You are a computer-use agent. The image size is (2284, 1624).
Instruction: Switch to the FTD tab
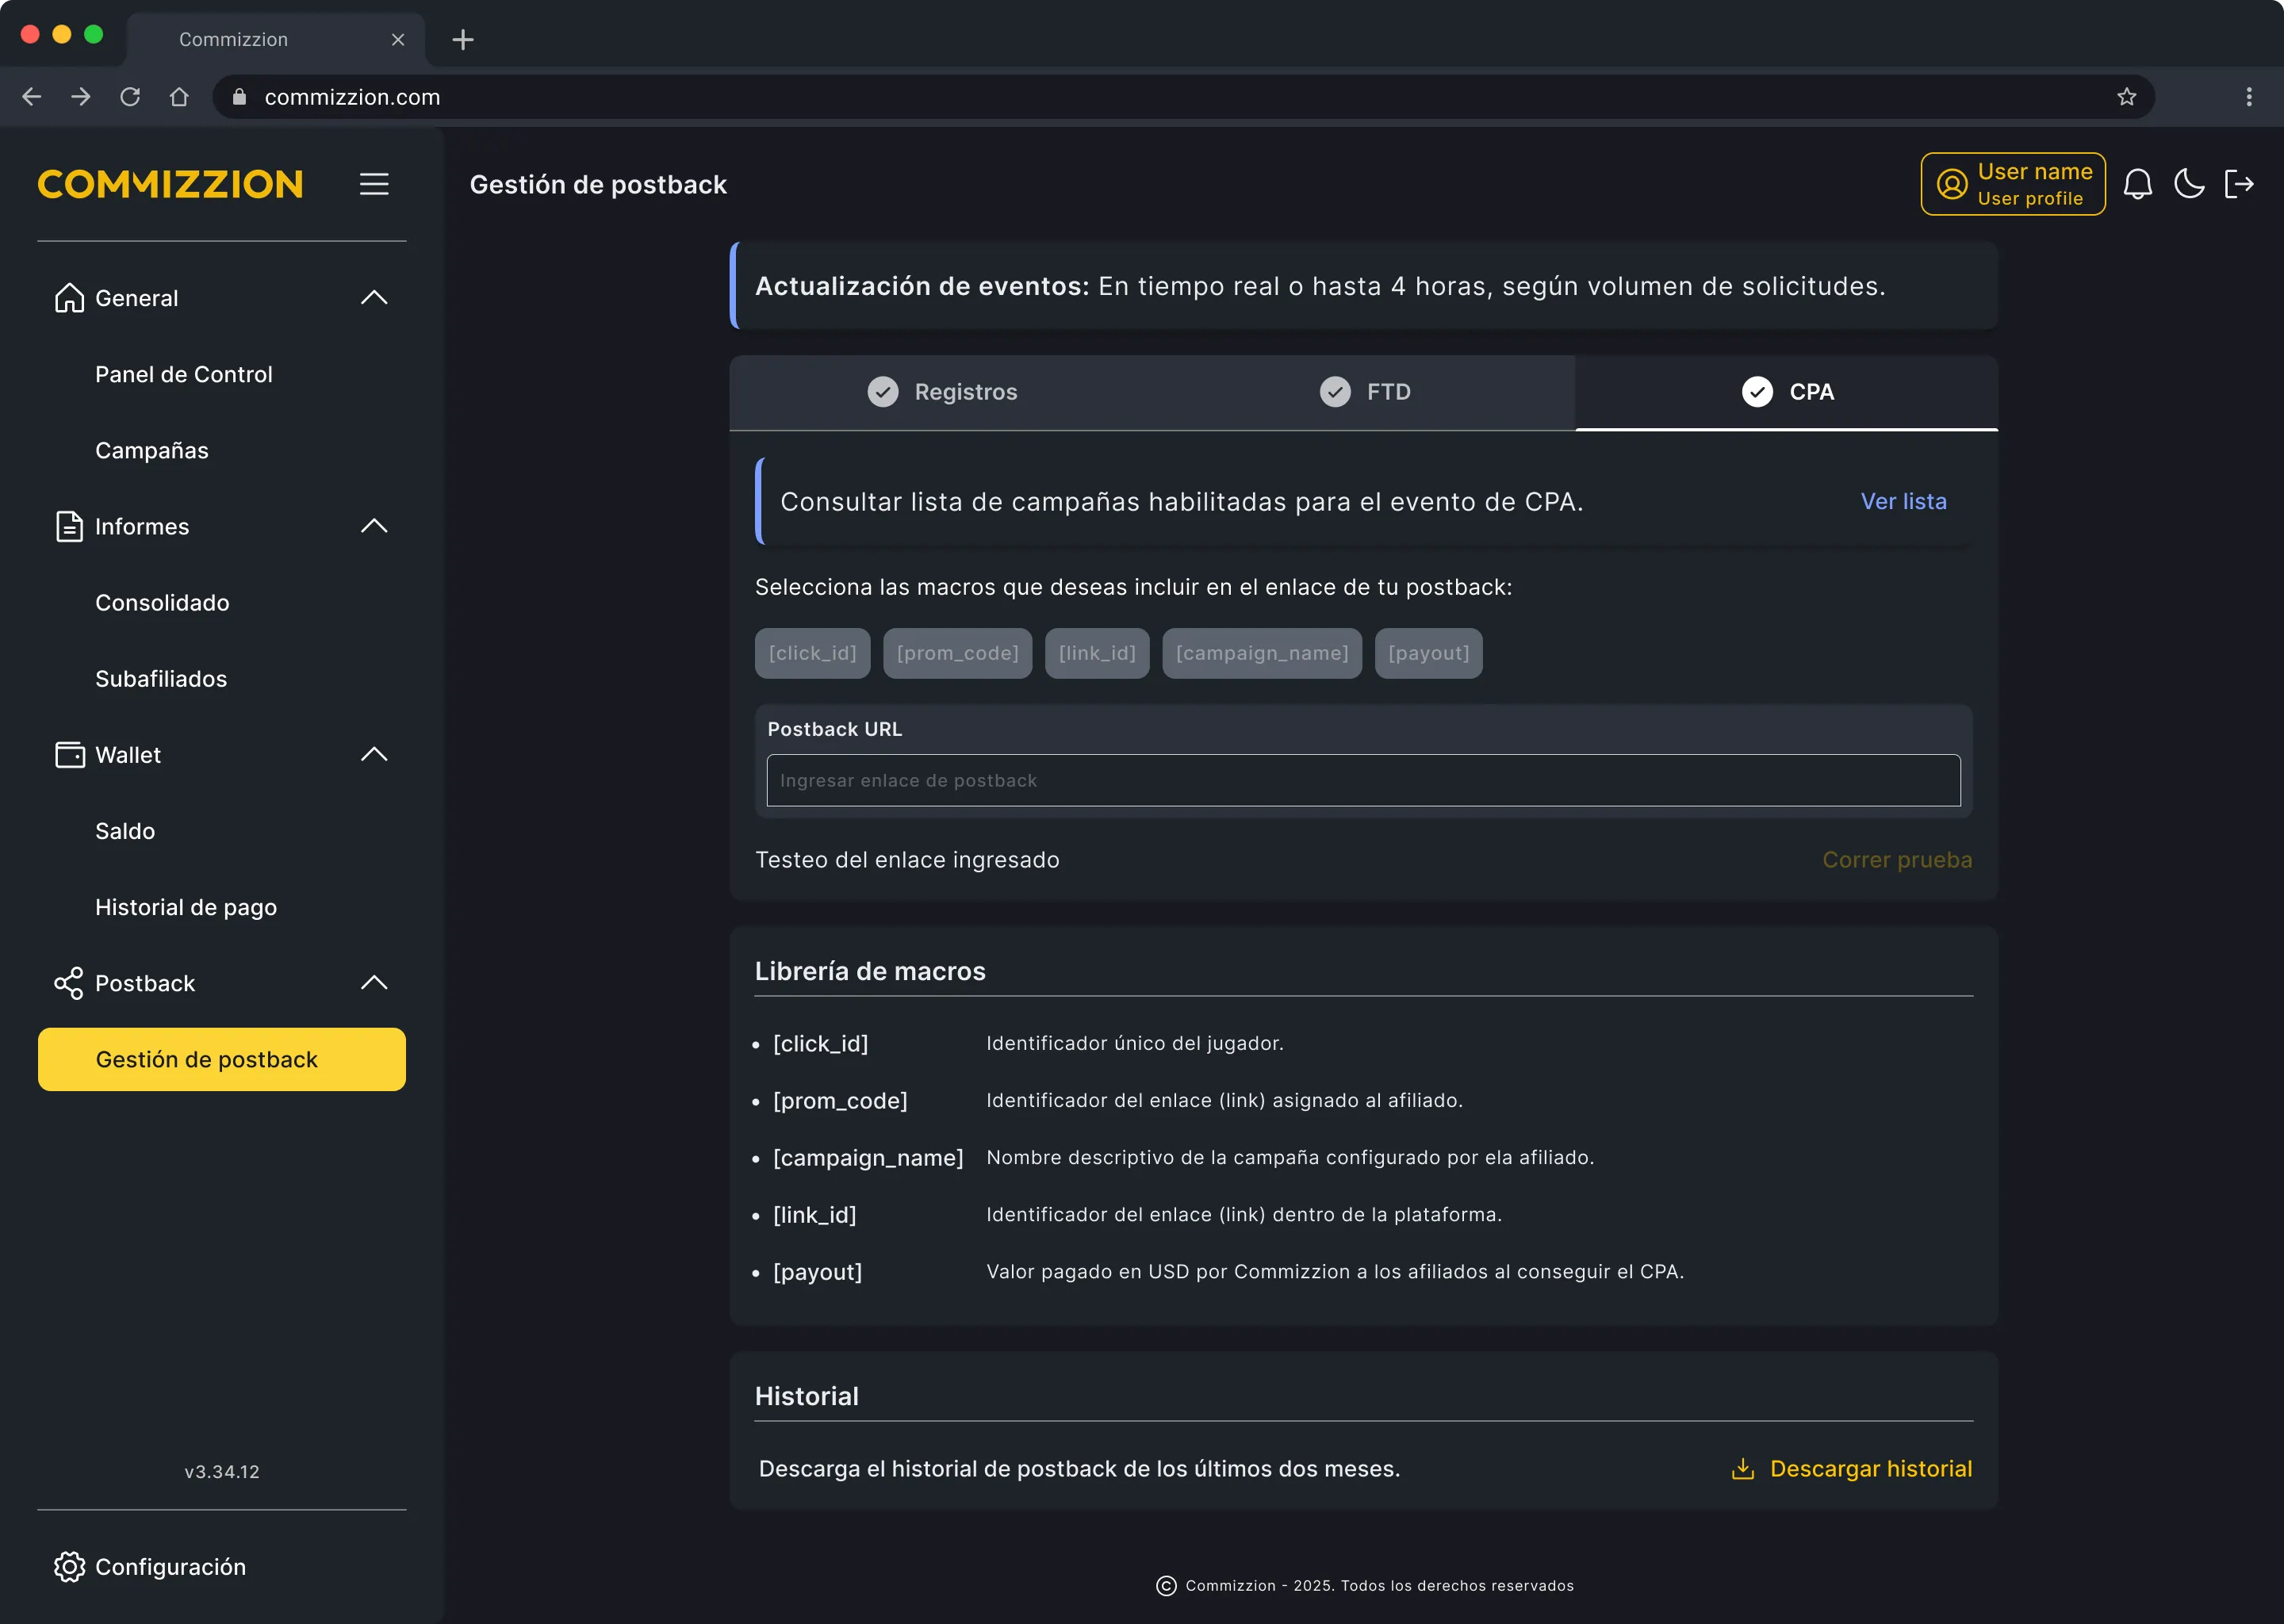(1364, 392)
